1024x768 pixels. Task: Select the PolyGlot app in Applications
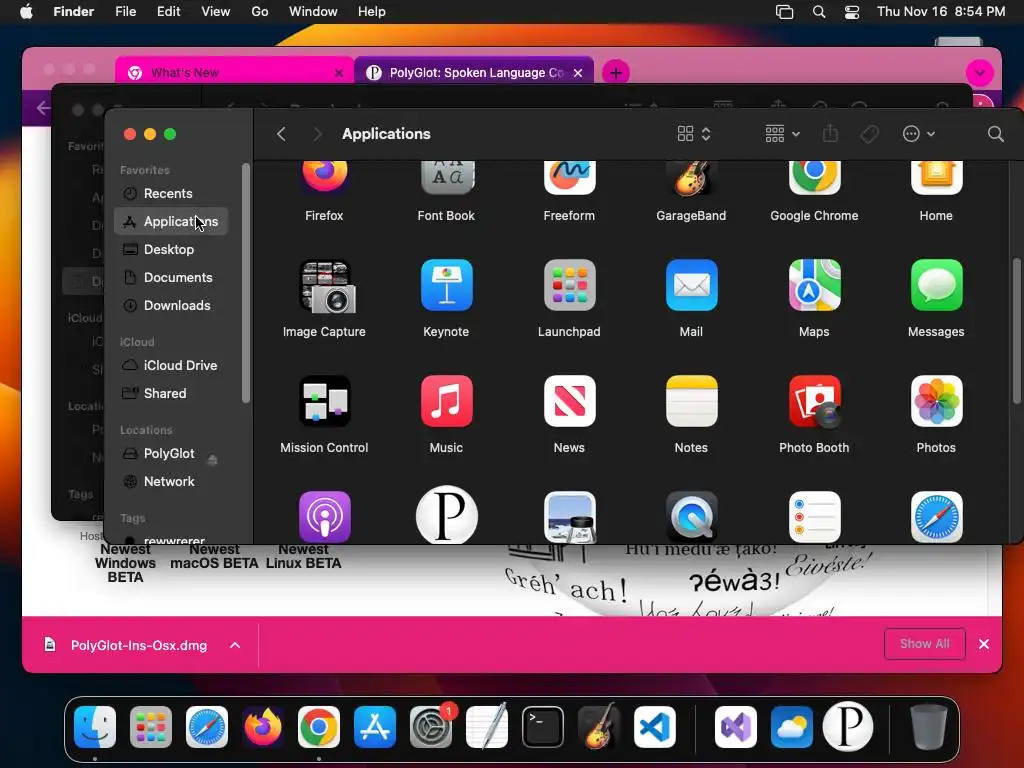coord(447,515)
